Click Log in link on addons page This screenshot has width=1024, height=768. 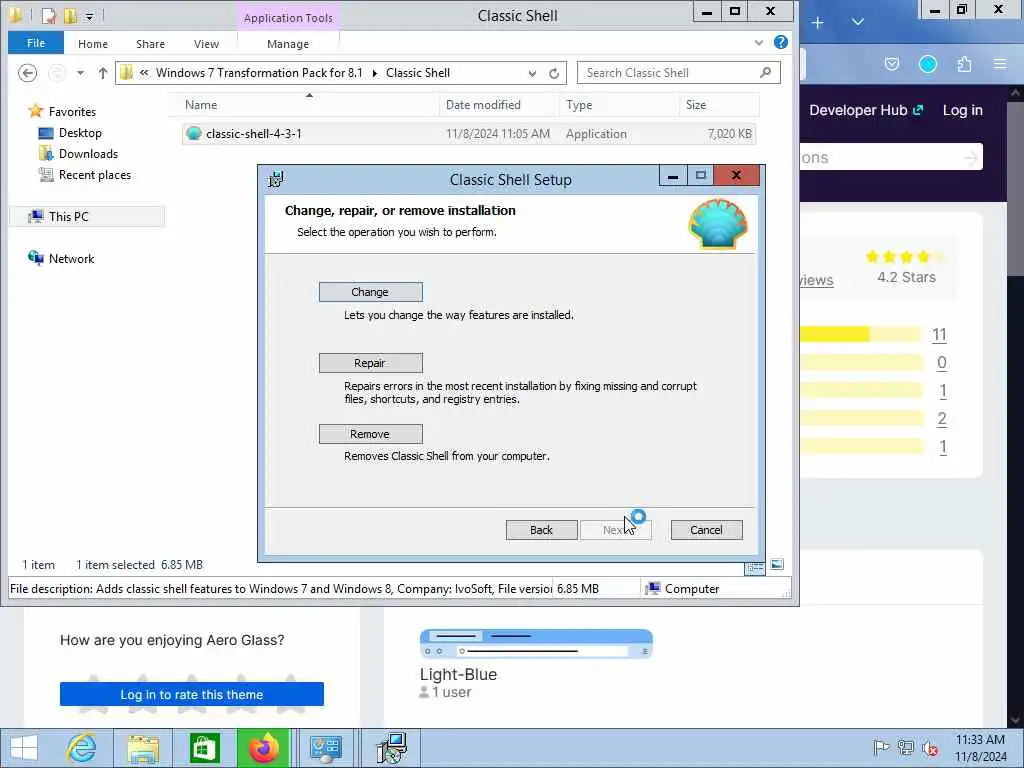963,110
